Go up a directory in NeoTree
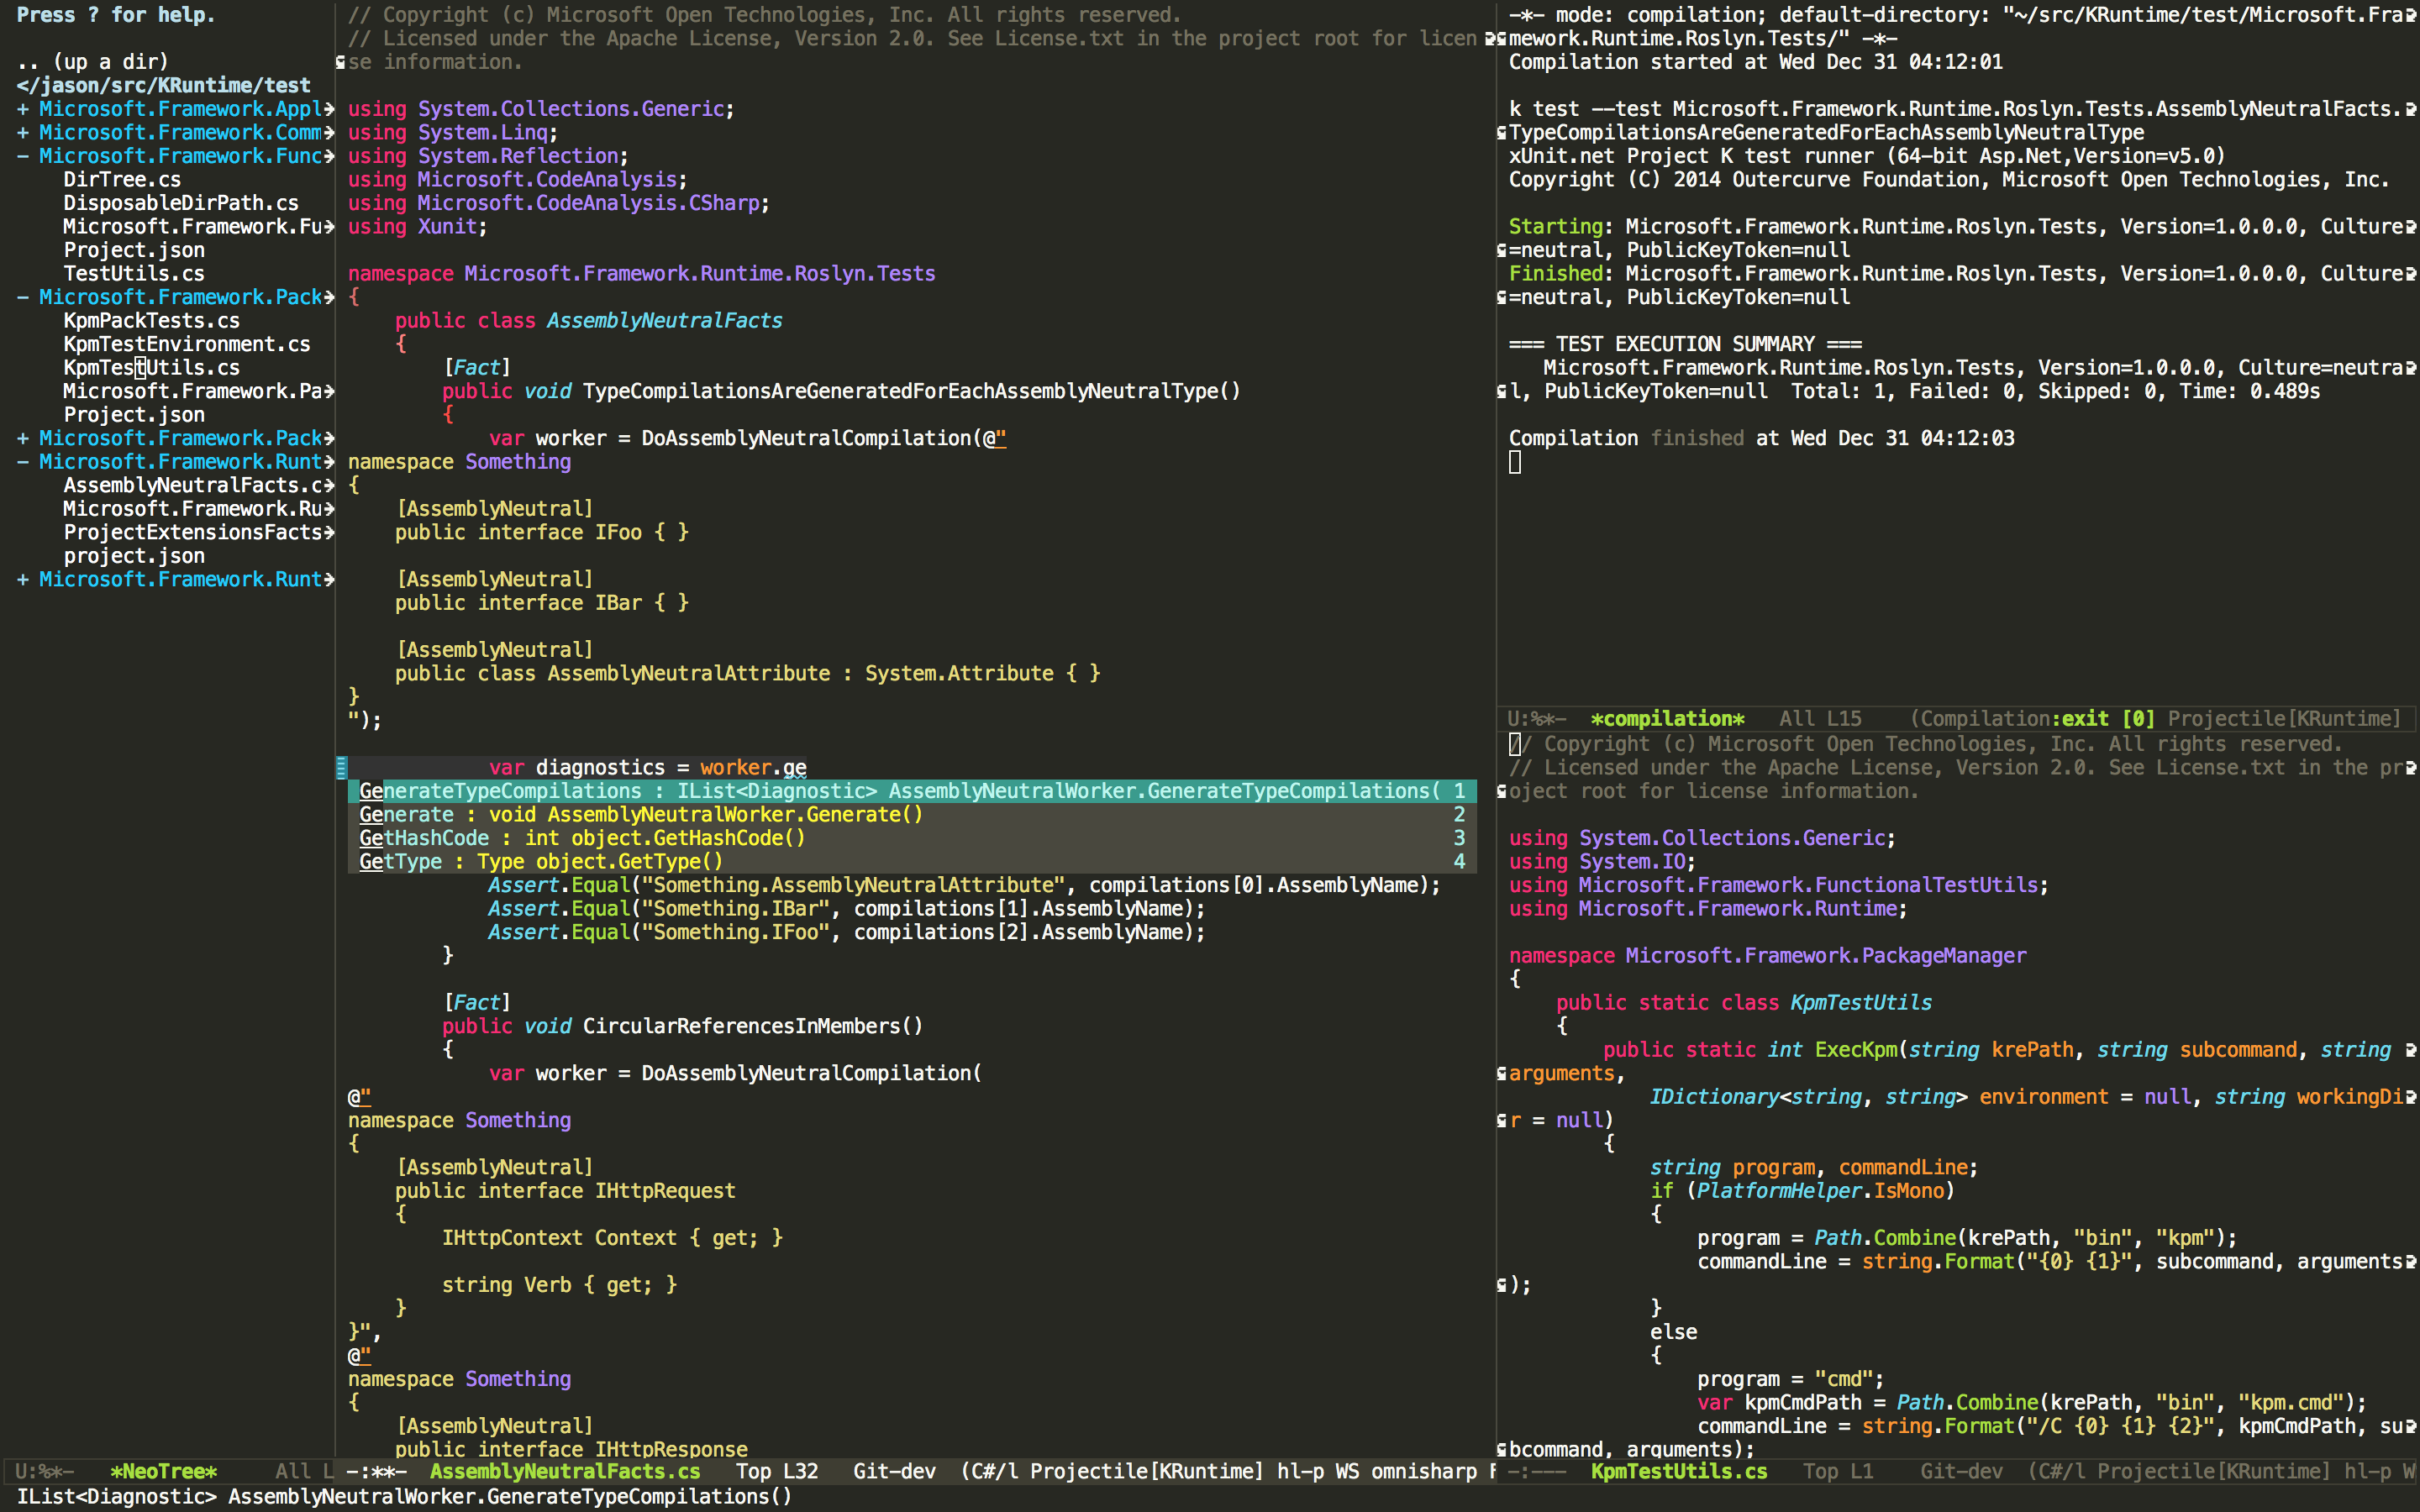The width and height of the screenshot is (2420, 1512). (x=92, y=62)
